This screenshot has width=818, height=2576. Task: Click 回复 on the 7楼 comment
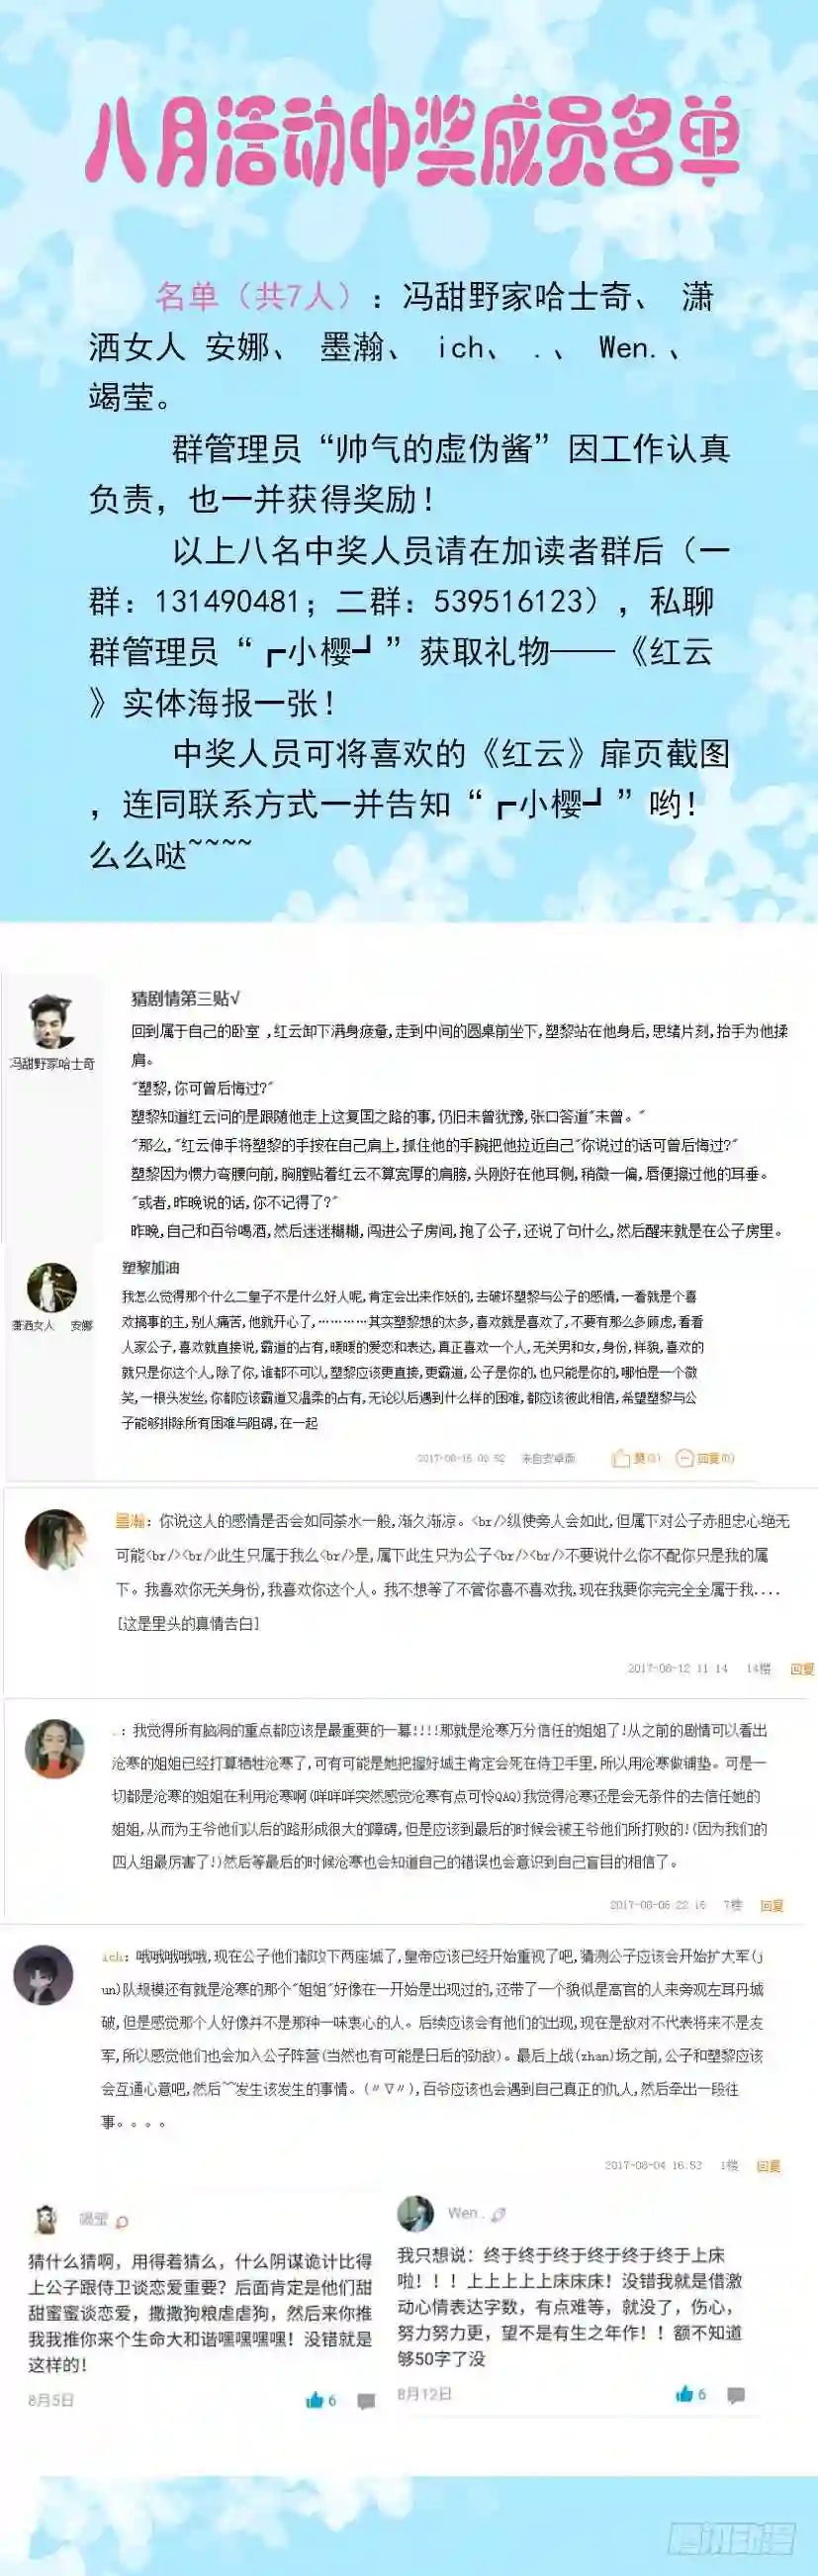point(772,1905)
